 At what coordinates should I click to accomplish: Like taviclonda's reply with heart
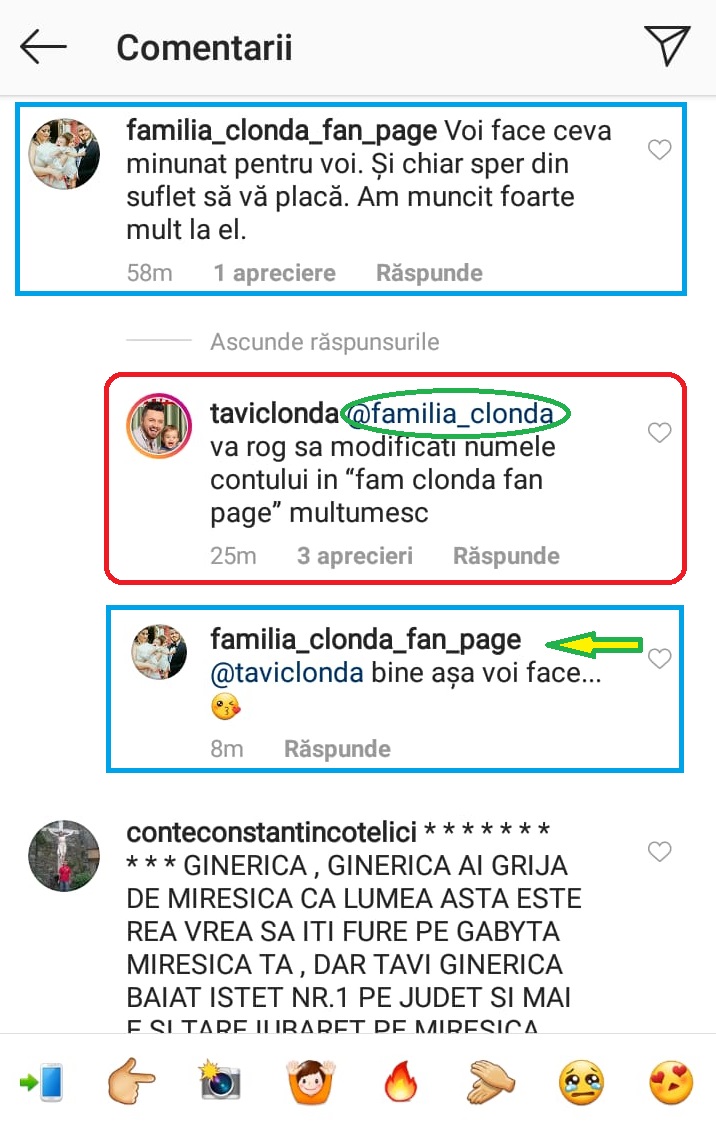pyautogui.click(x=659, y=433)
